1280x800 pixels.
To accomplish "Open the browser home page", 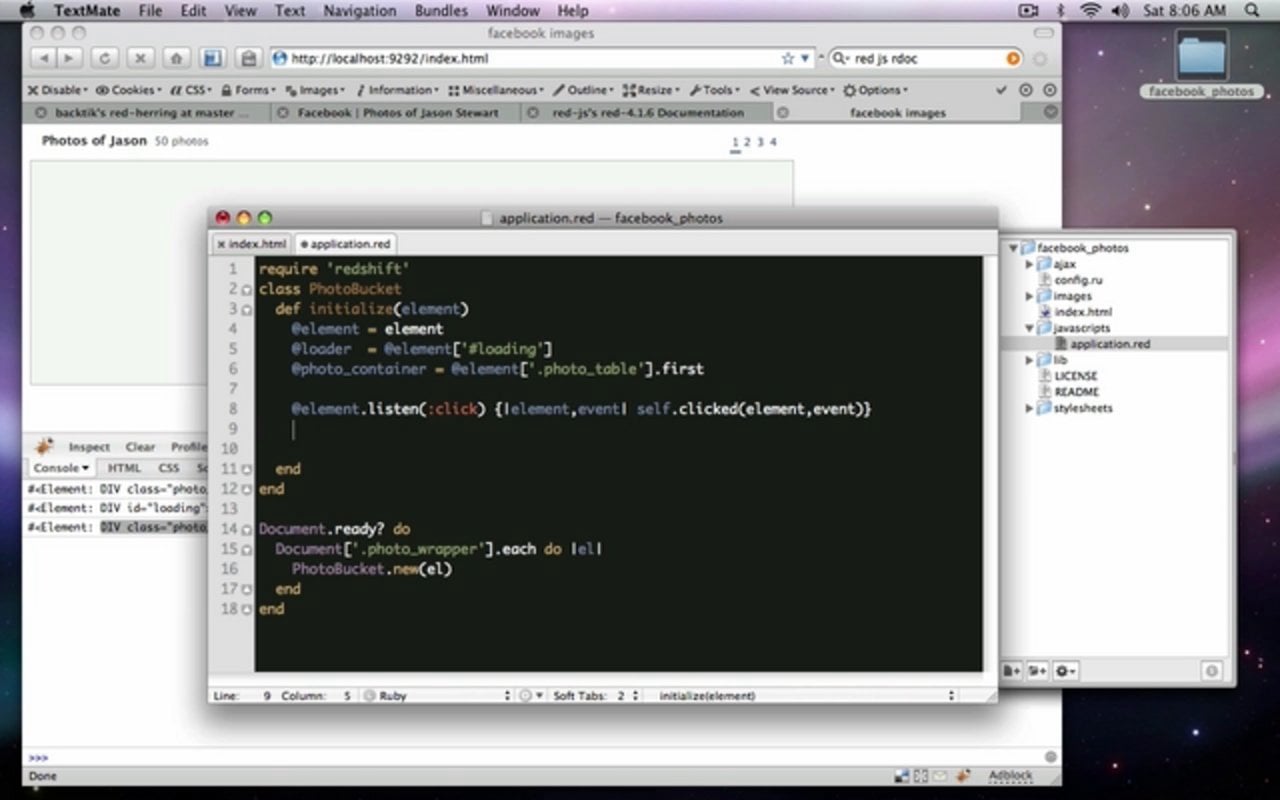I will coord(177,59).
